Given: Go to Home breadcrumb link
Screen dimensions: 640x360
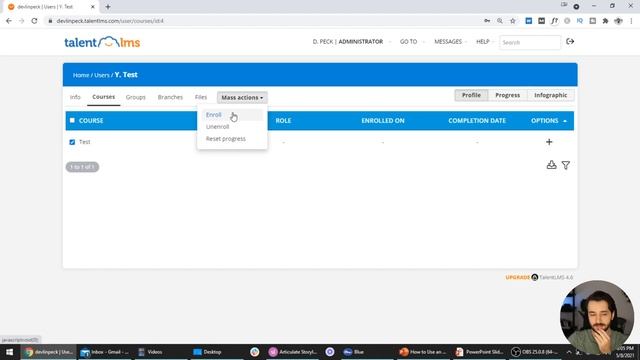Looking at the screenshot, I should (81, 75).
